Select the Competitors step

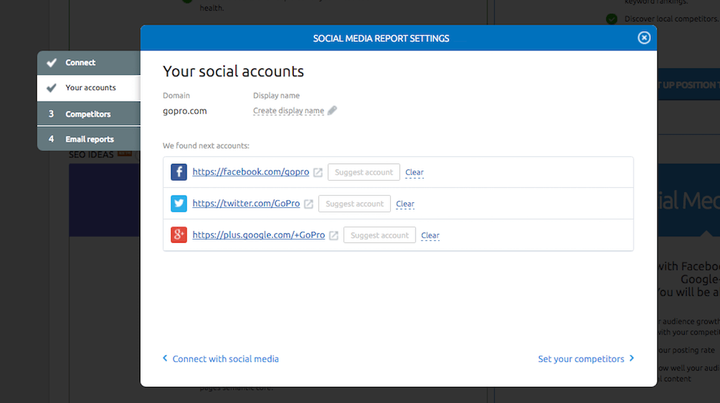pos(89,114)
